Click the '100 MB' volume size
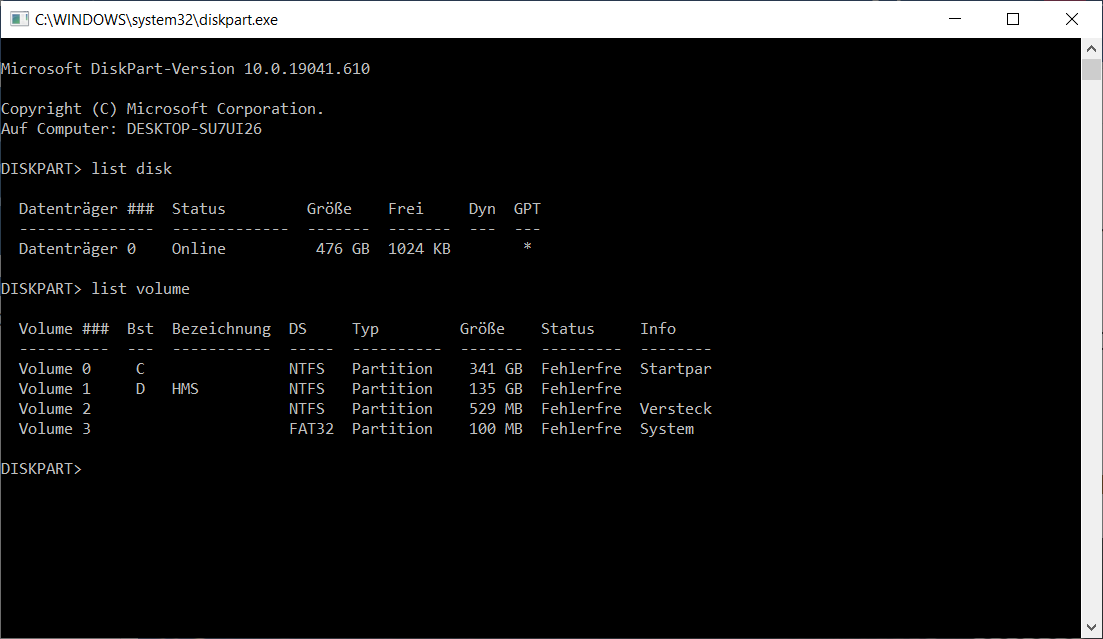Viewport: 1103px width, 639px height. [496, 429]
